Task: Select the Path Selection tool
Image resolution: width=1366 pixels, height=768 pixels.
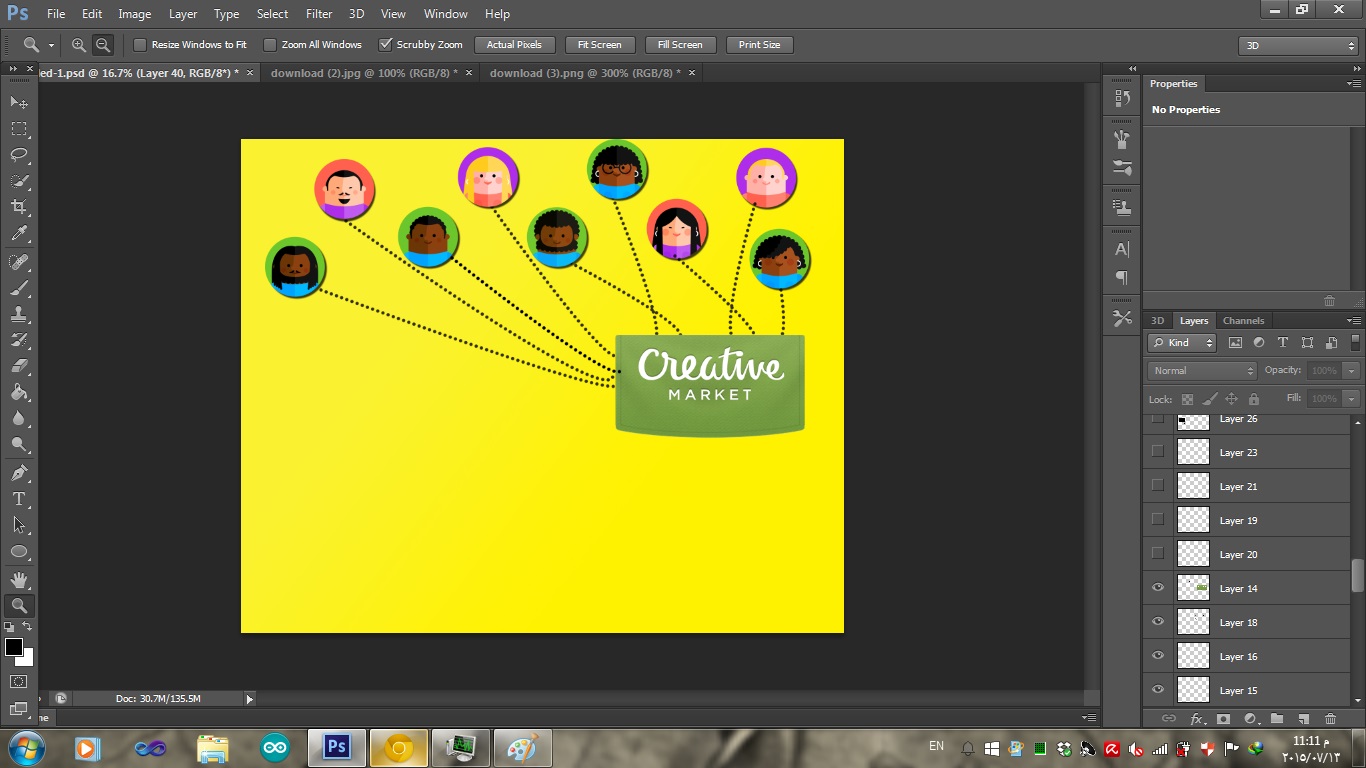Action: pyautogui.click(x=19, y=525)
